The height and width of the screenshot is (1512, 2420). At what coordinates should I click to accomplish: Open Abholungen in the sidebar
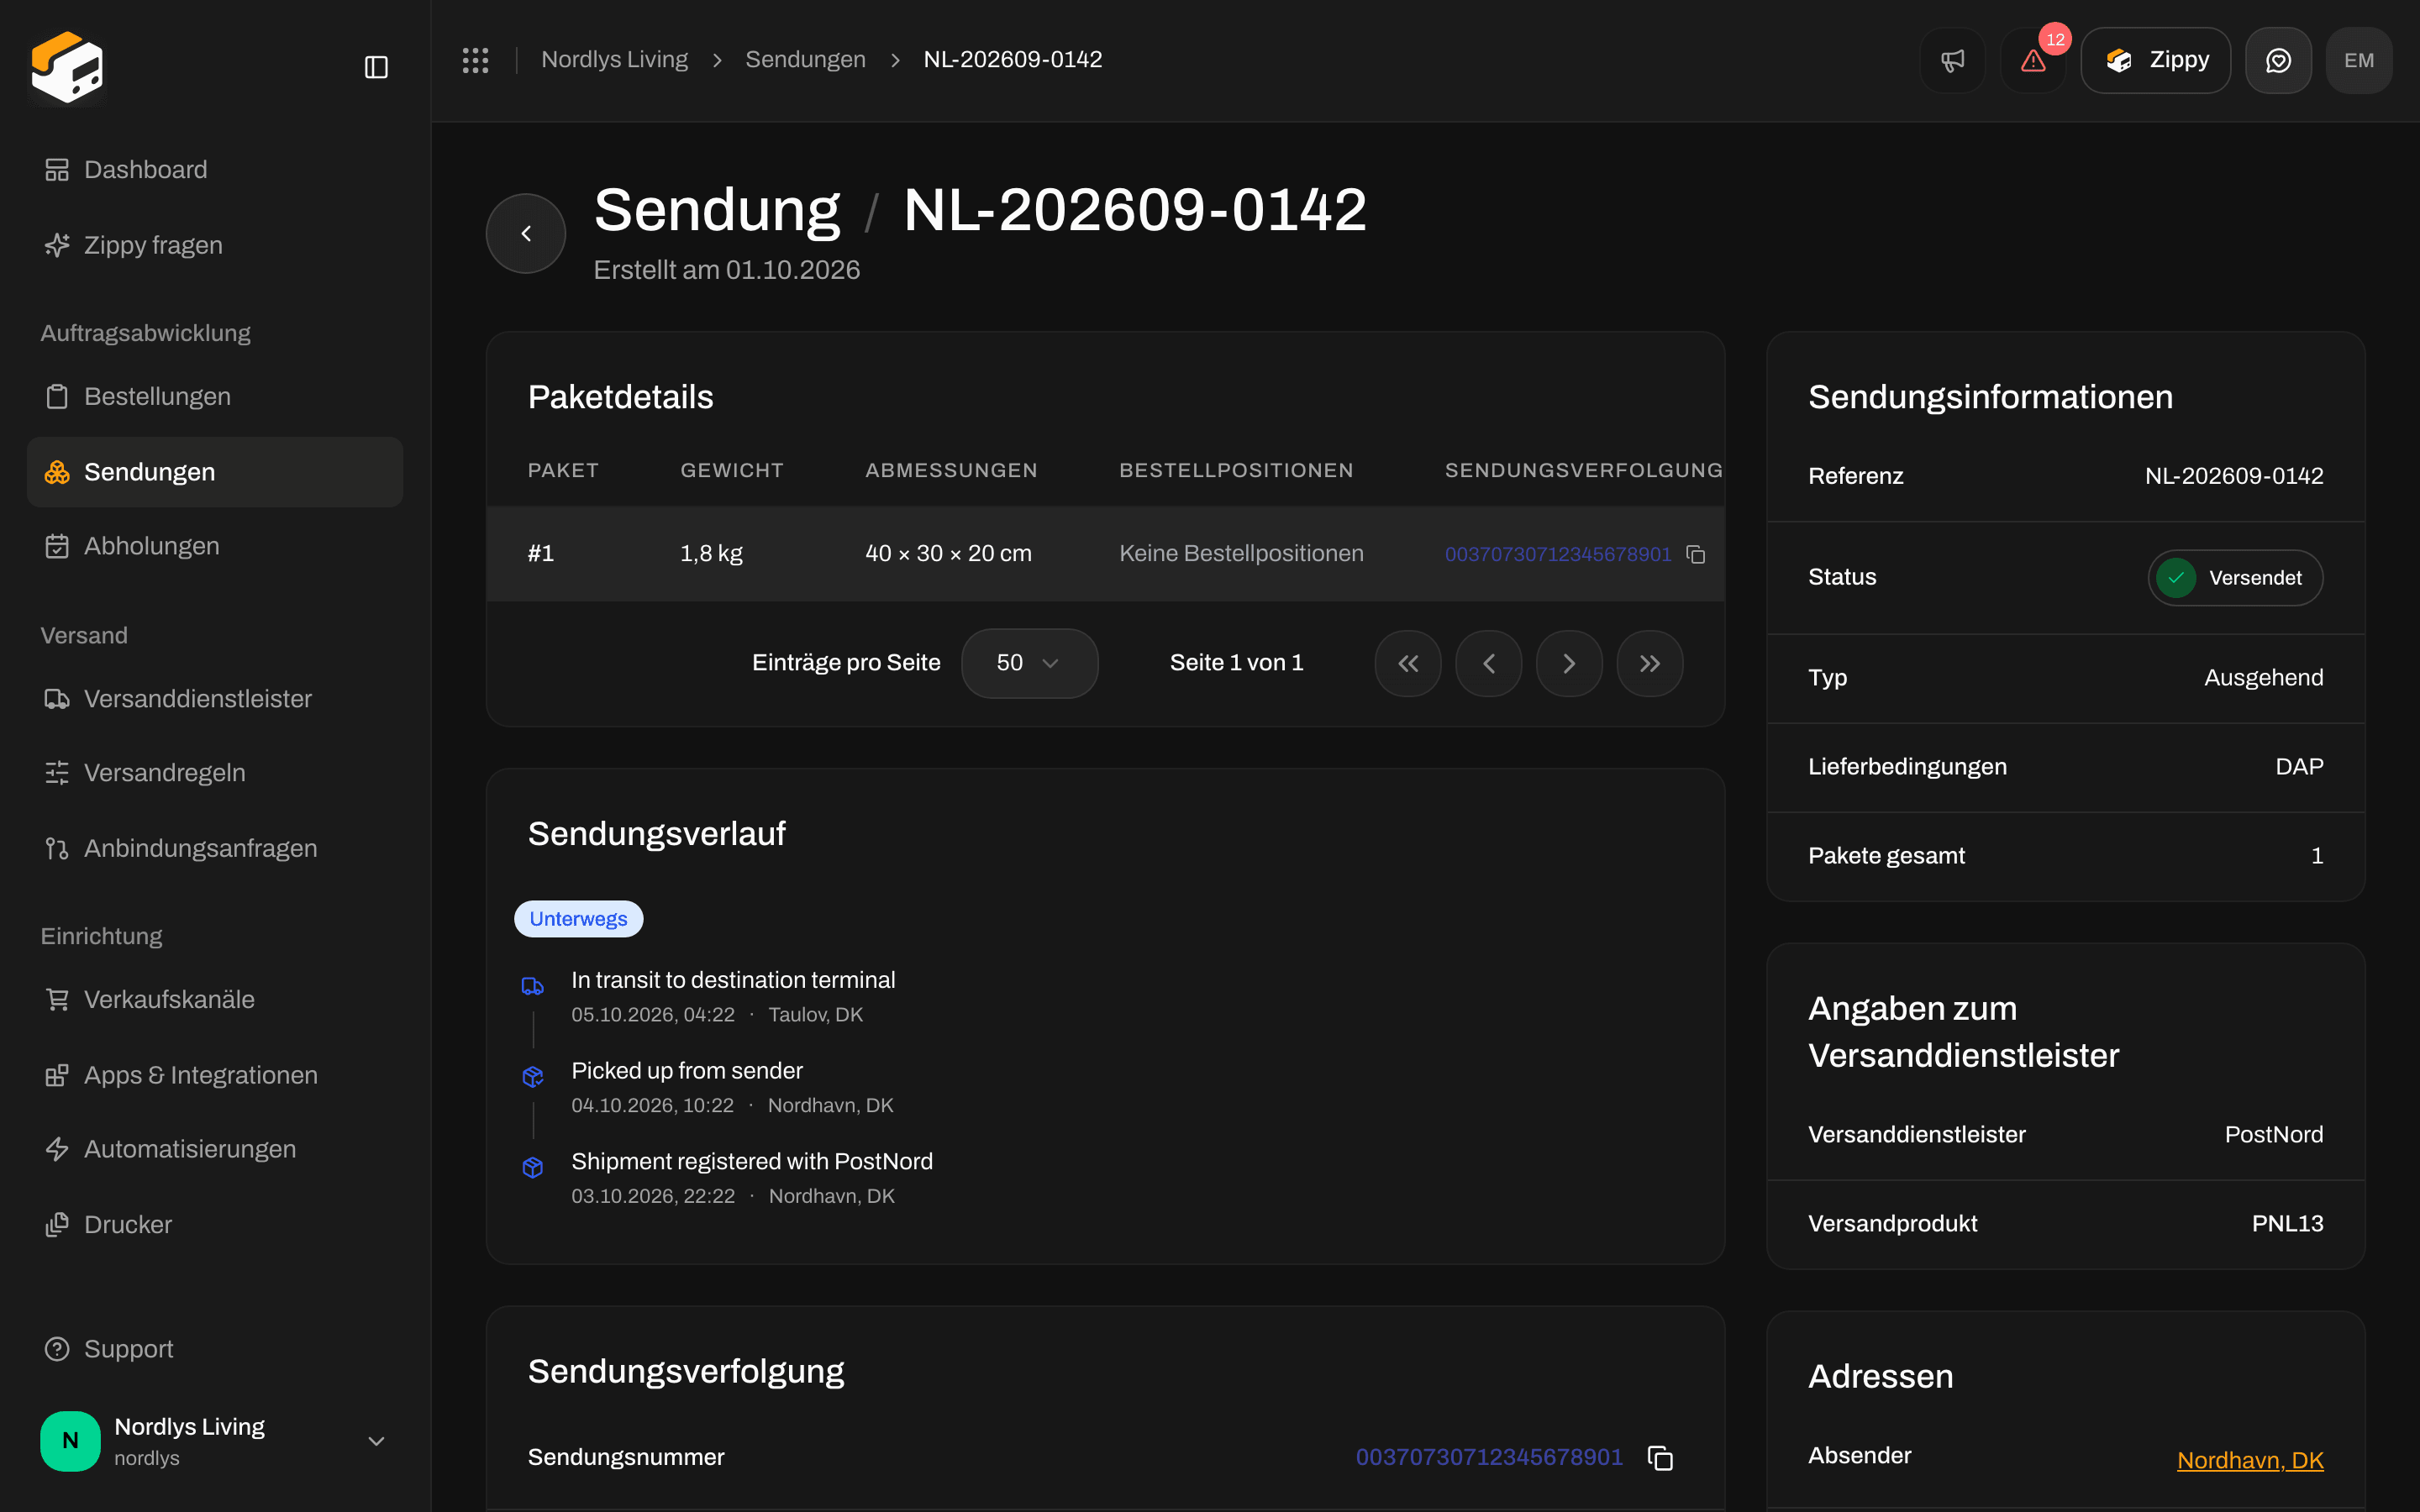pyautogui.click(x=215, y=546)
